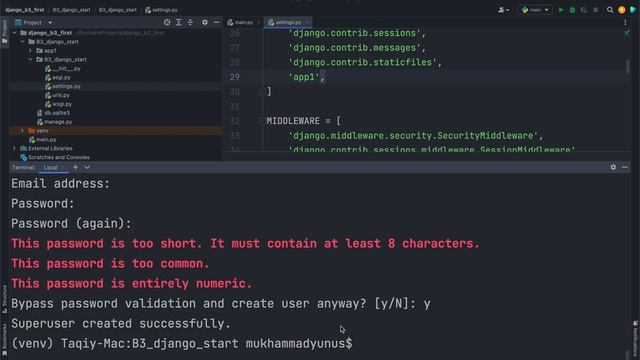This screenshot has width=640, height=360.
Task: Select settings.py in project tree
Action: (x=66, y=86)
